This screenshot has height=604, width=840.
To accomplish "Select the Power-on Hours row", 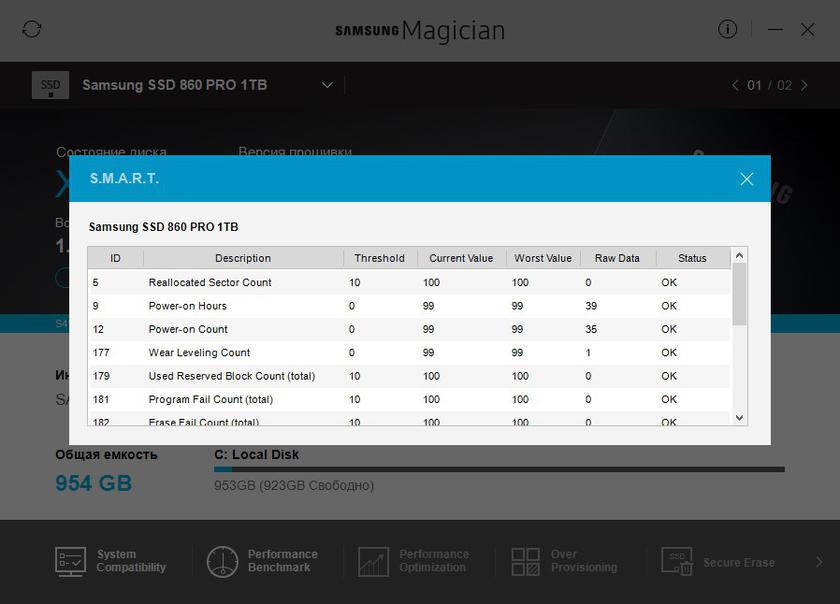I will point(400,306).
